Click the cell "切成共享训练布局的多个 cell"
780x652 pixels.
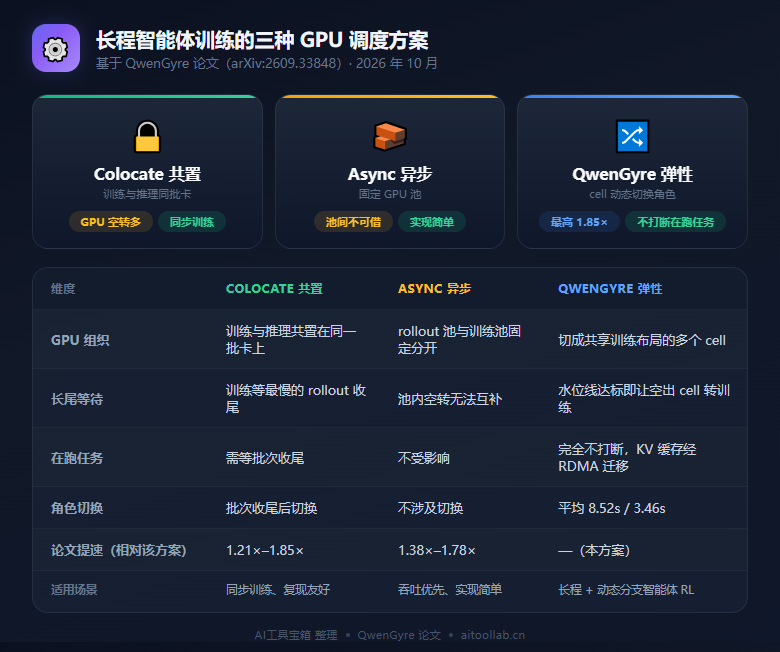click(642, 340)
